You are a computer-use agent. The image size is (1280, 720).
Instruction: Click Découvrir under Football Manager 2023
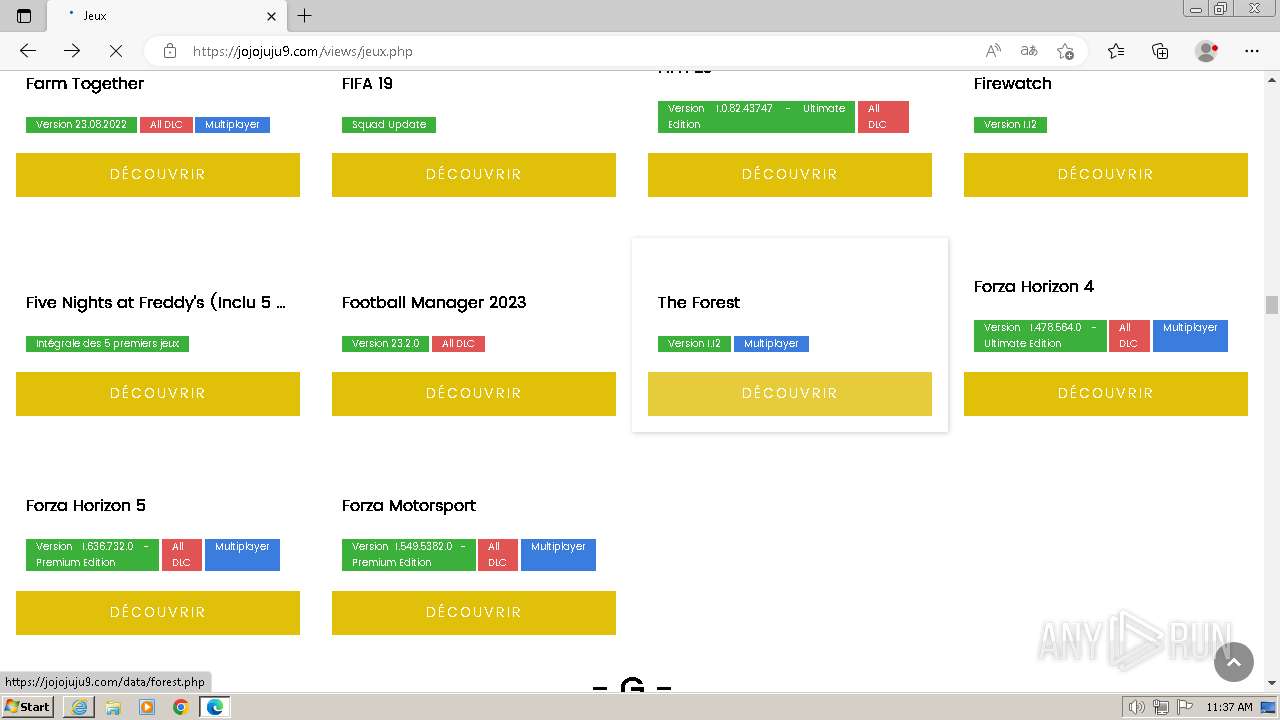pos(474,394)
